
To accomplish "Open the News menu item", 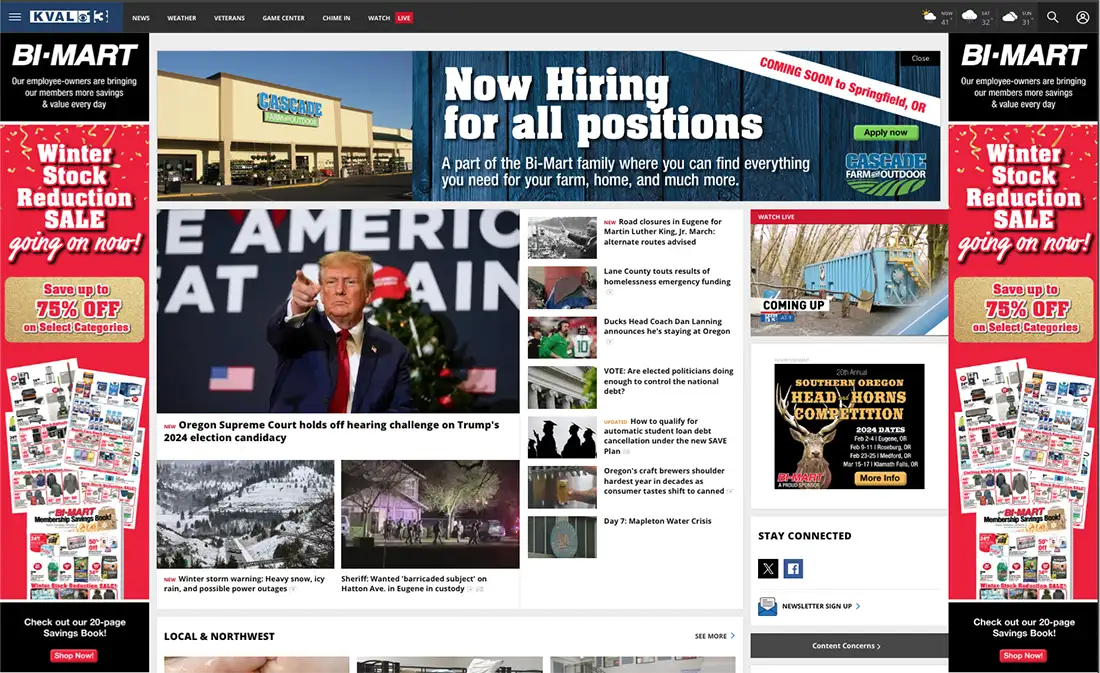I will point(141,18).
